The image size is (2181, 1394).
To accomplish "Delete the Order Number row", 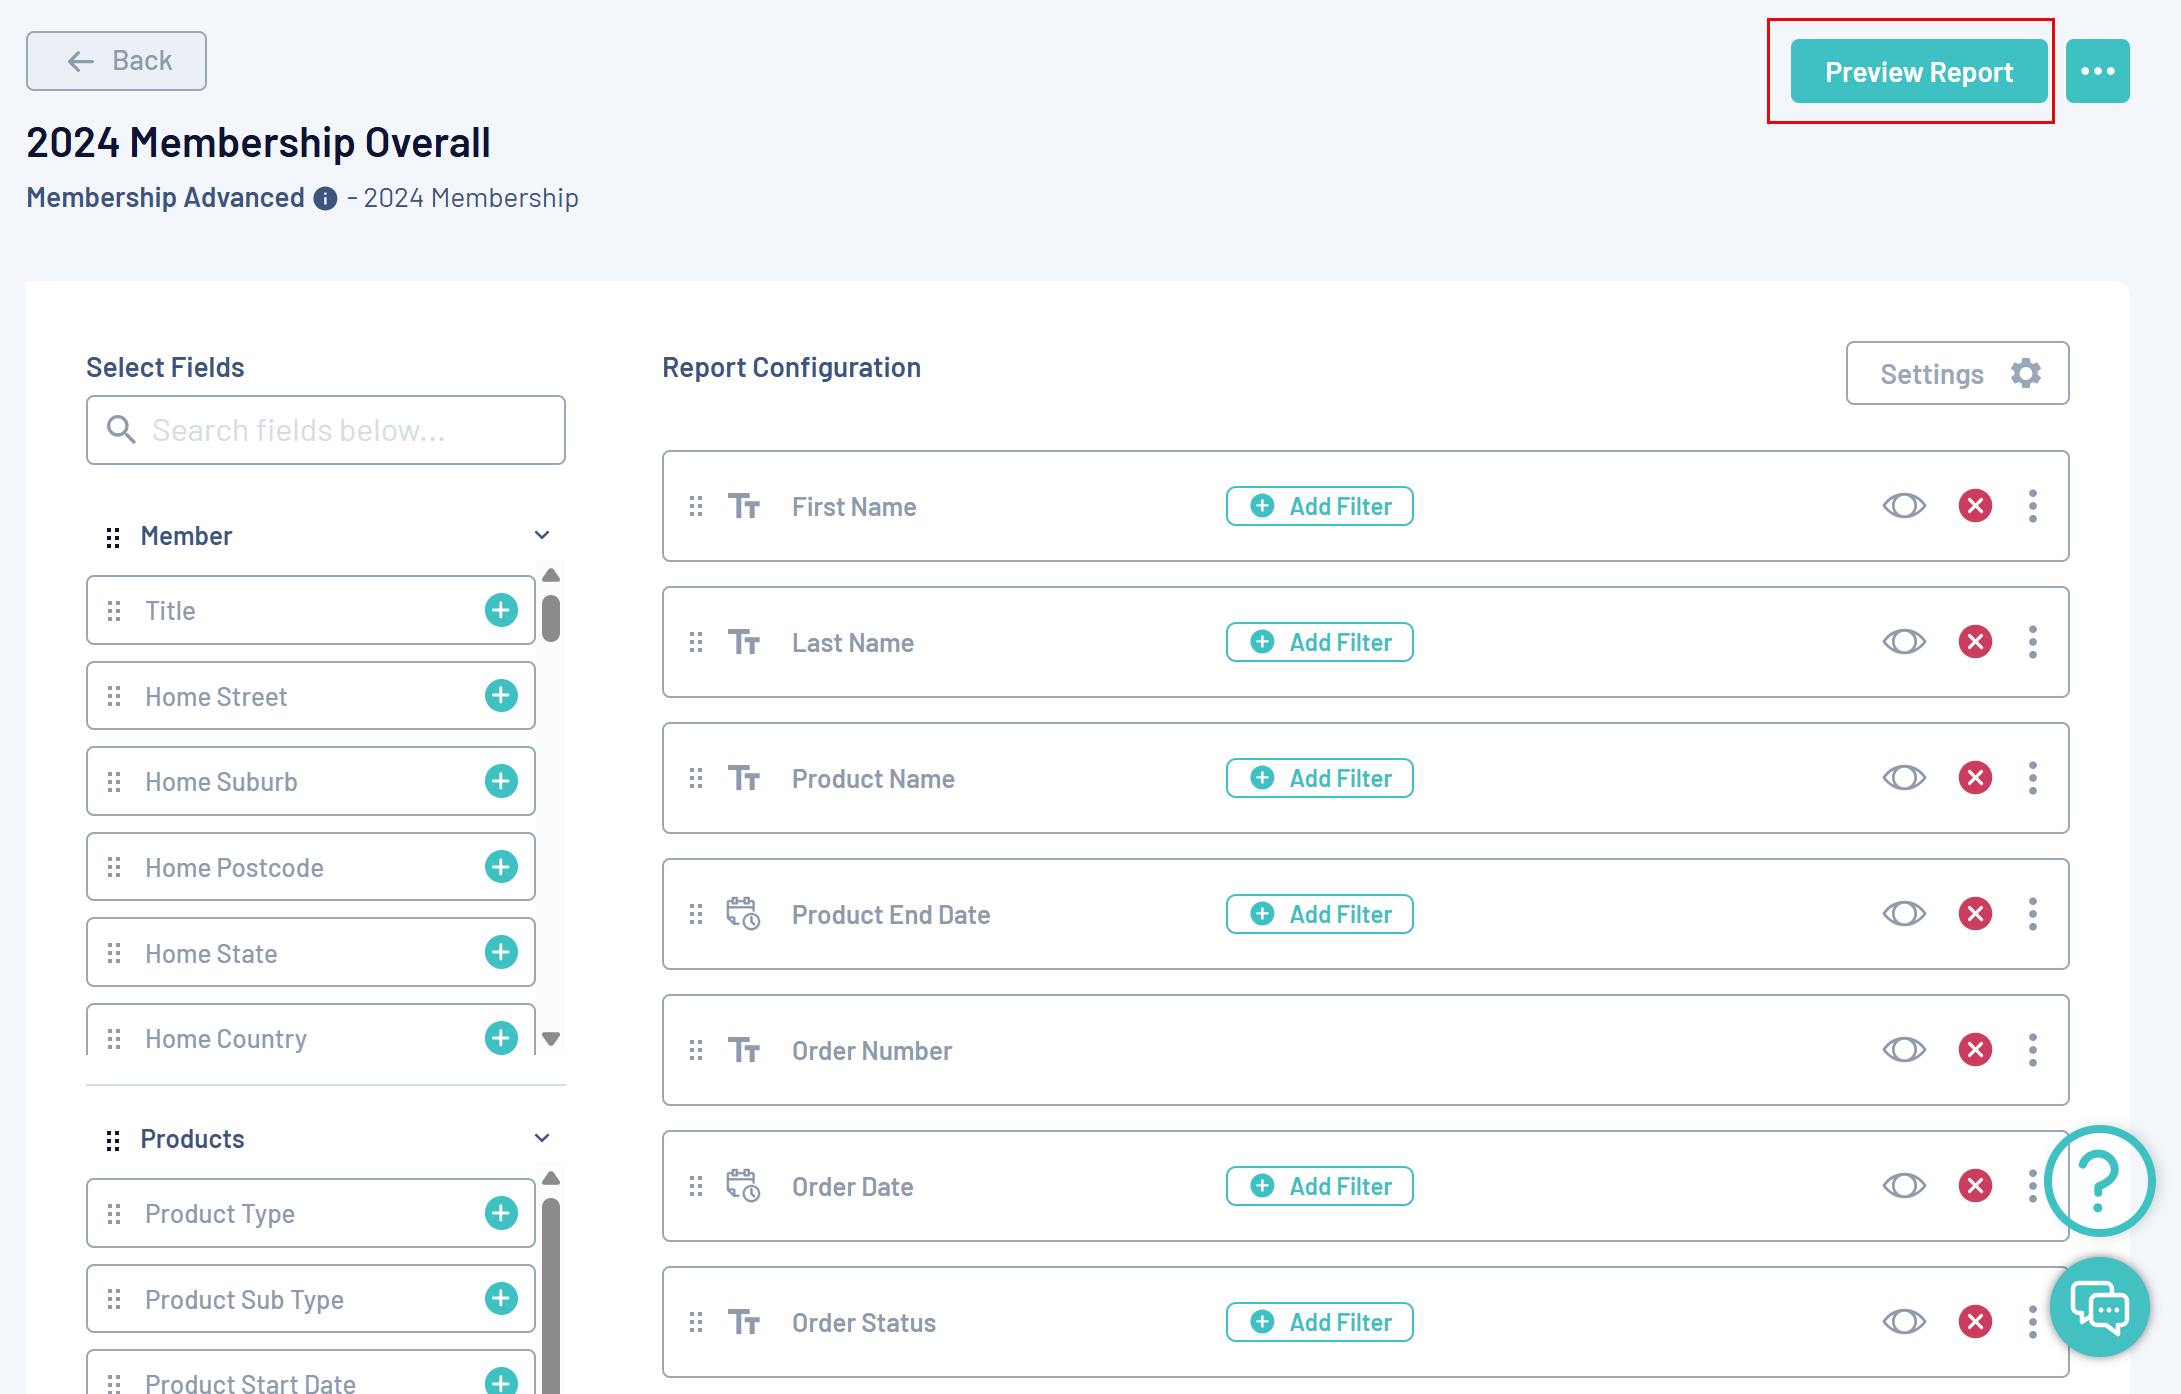I will point(1975,1050).
